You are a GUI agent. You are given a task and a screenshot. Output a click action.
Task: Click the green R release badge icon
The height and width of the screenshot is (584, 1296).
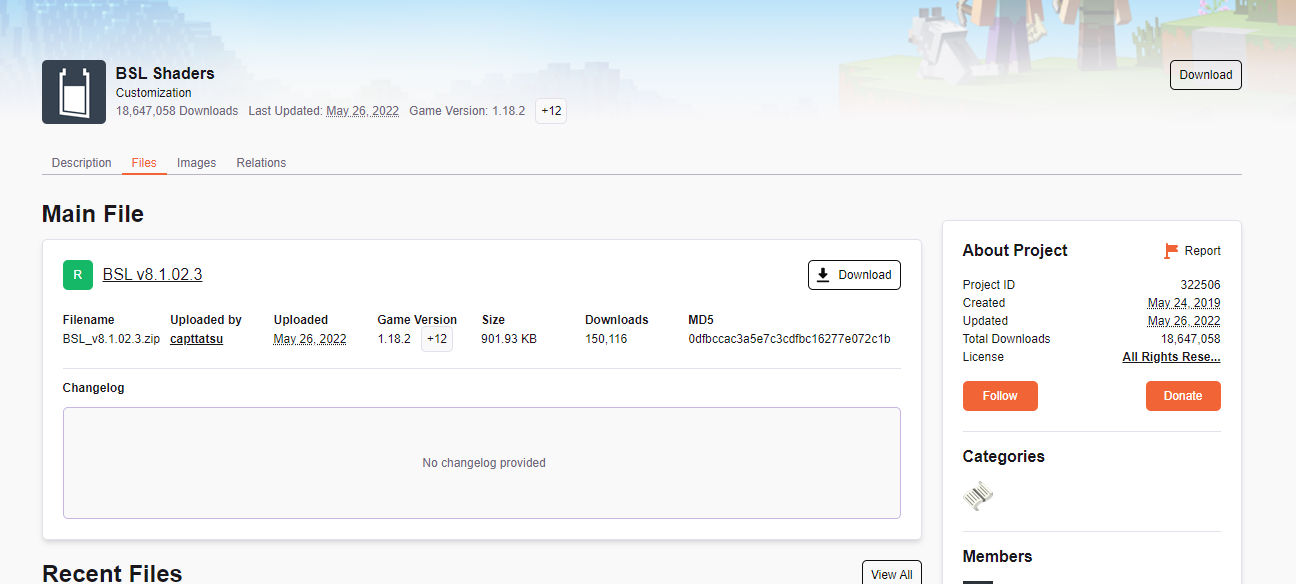click(77, 275)
